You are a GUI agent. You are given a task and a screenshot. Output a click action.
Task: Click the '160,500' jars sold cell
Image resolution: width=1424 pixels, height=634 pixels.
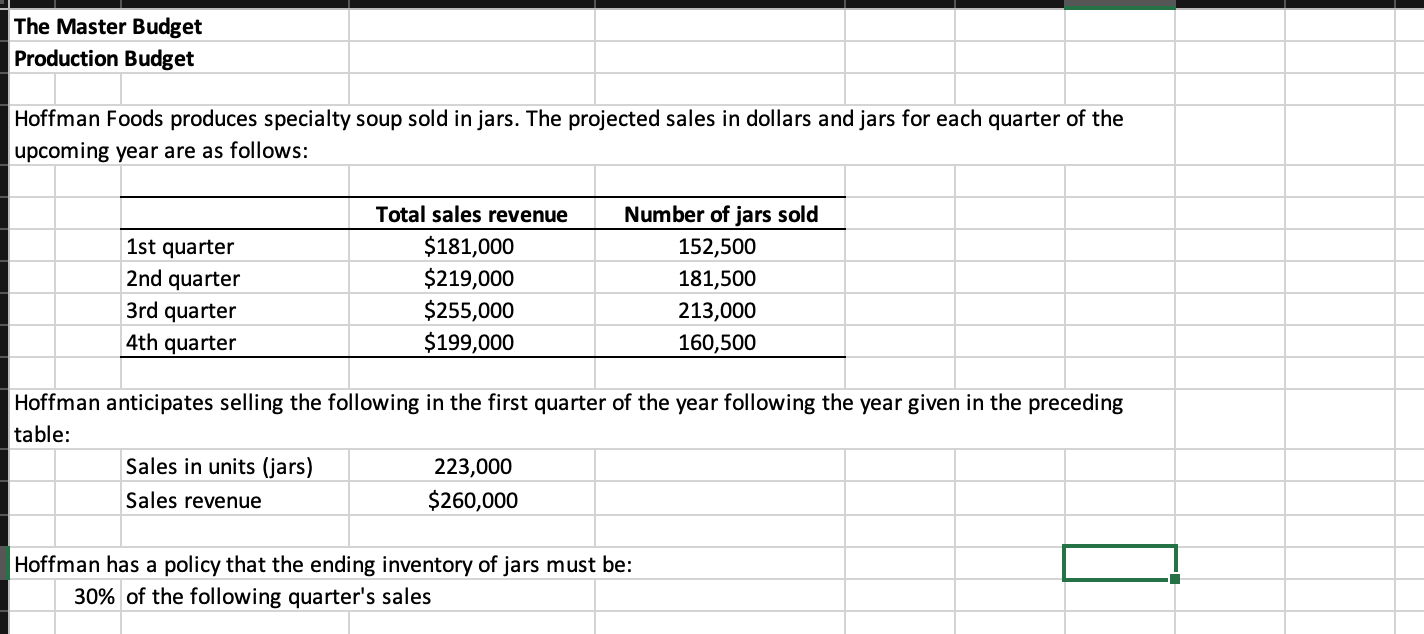pyautogui.click(x=721, y=342)
